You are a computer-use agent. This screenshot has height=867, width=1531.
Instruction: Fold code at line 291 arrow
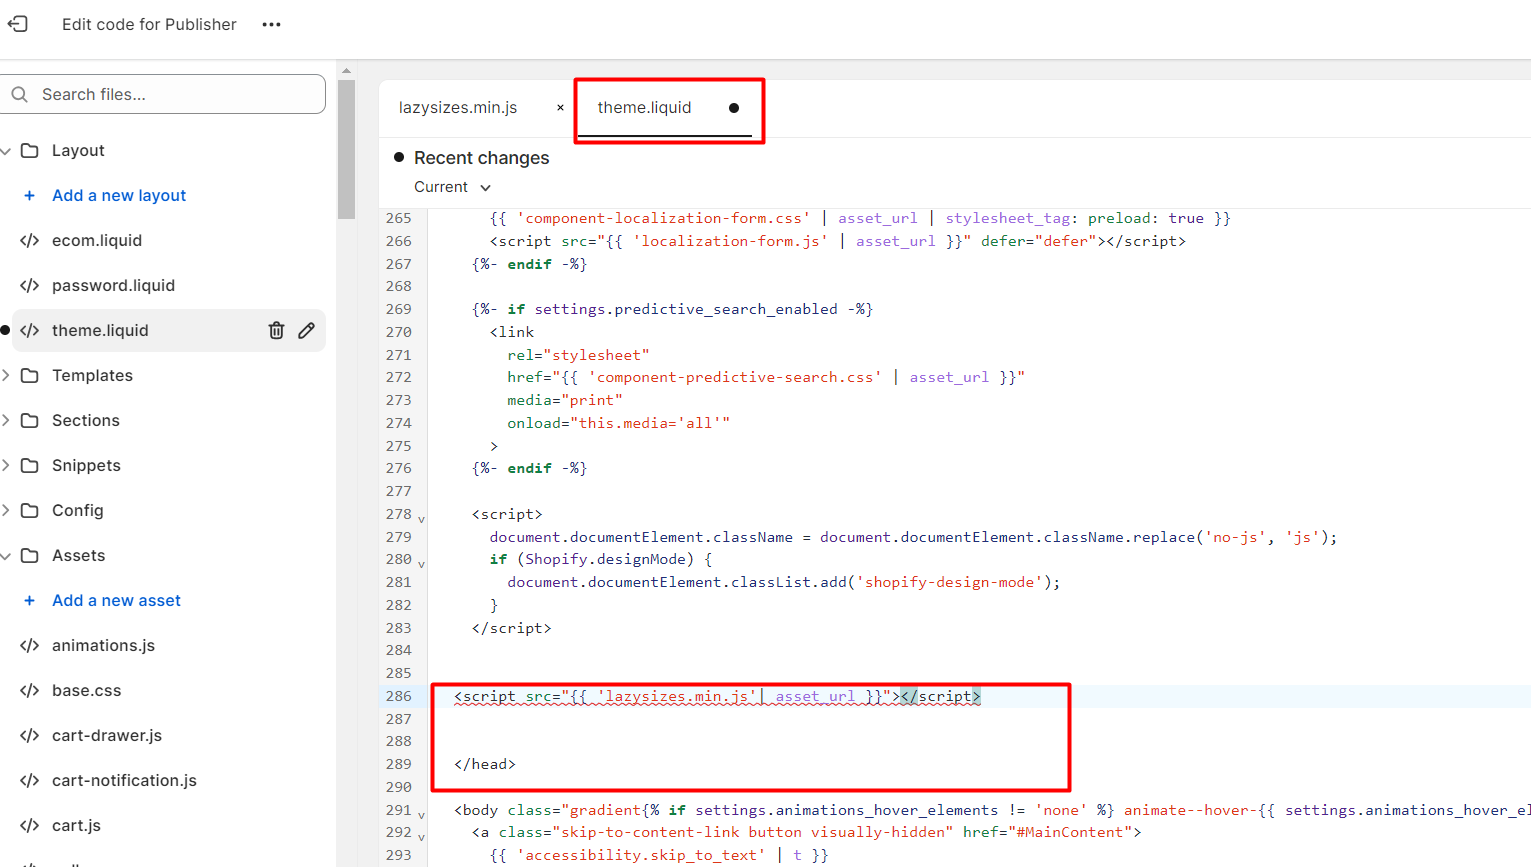point(421,815)
